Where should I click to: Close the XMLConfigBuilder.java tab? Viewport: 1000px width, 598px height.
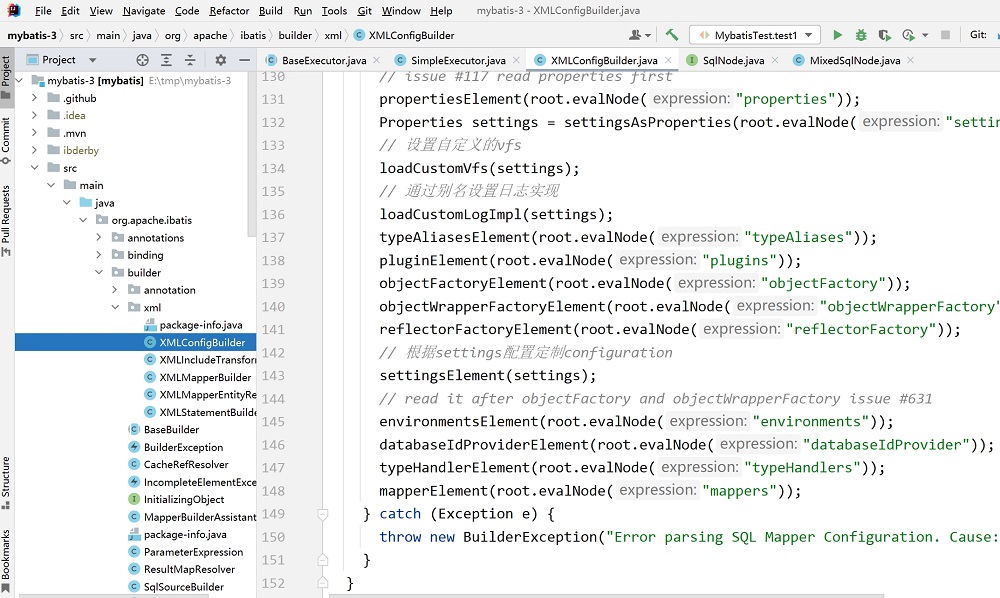(668, 60)
